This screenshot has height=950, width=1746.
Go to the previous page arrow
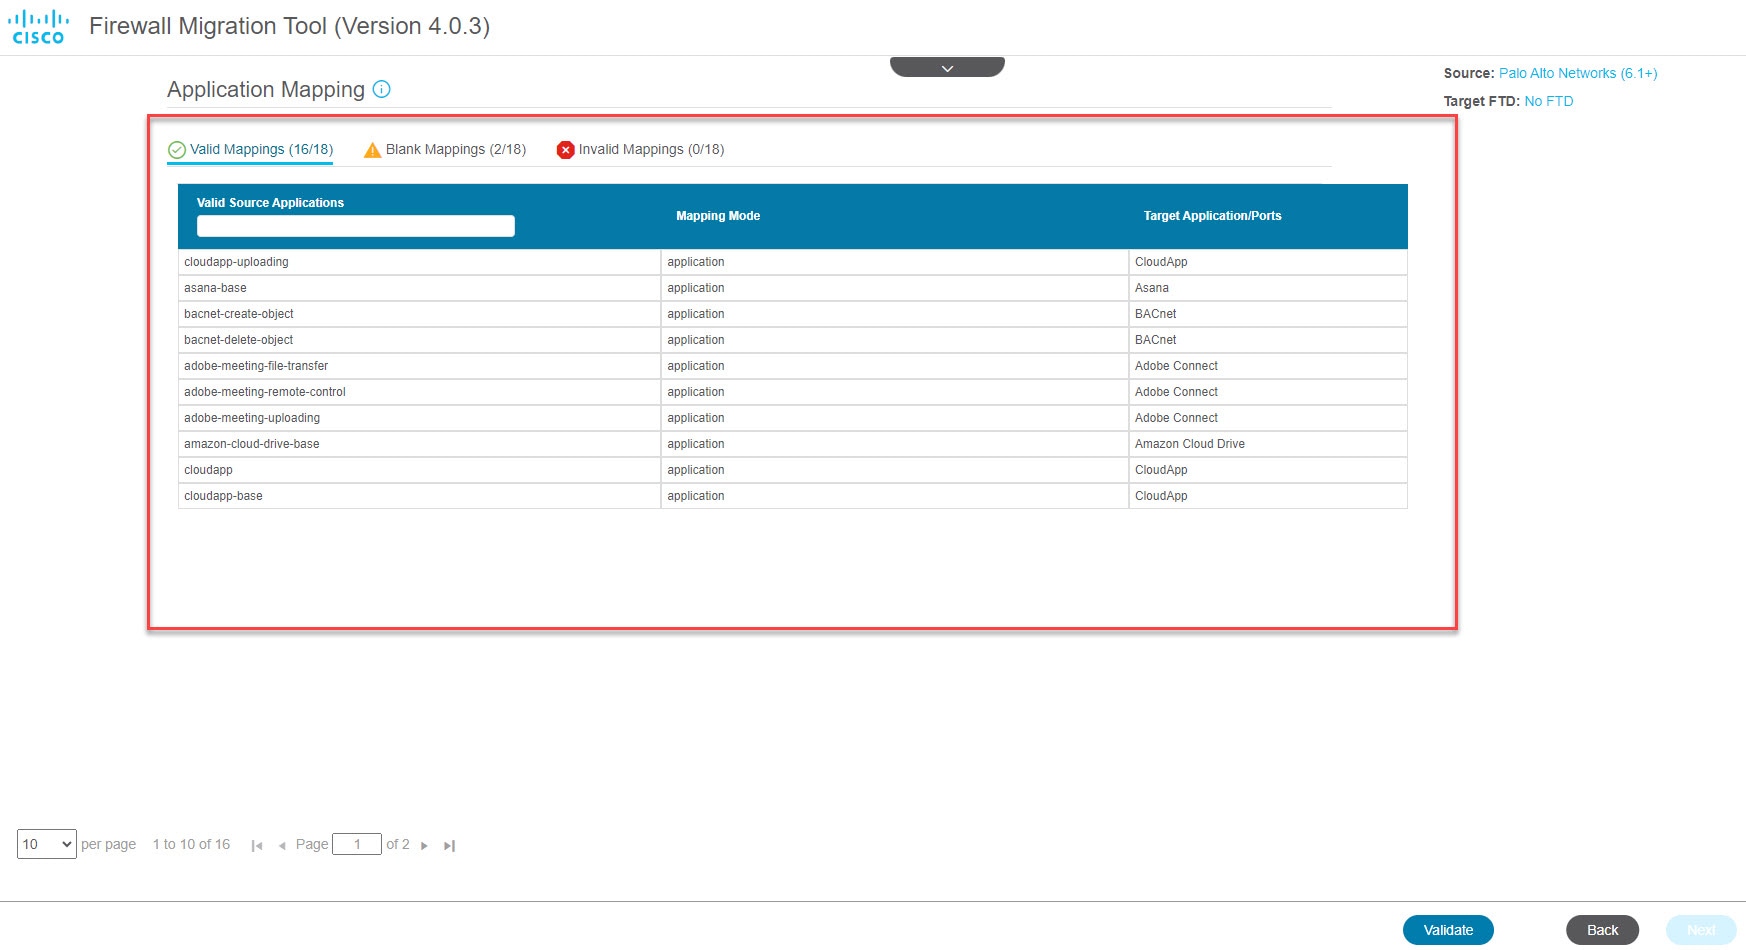click(x=282, y=846)
